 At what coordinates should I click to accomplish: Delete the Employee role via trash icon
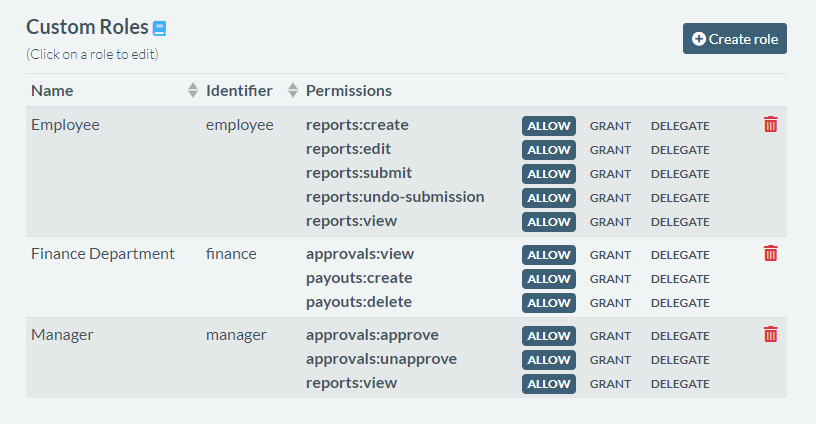point(770,125)
